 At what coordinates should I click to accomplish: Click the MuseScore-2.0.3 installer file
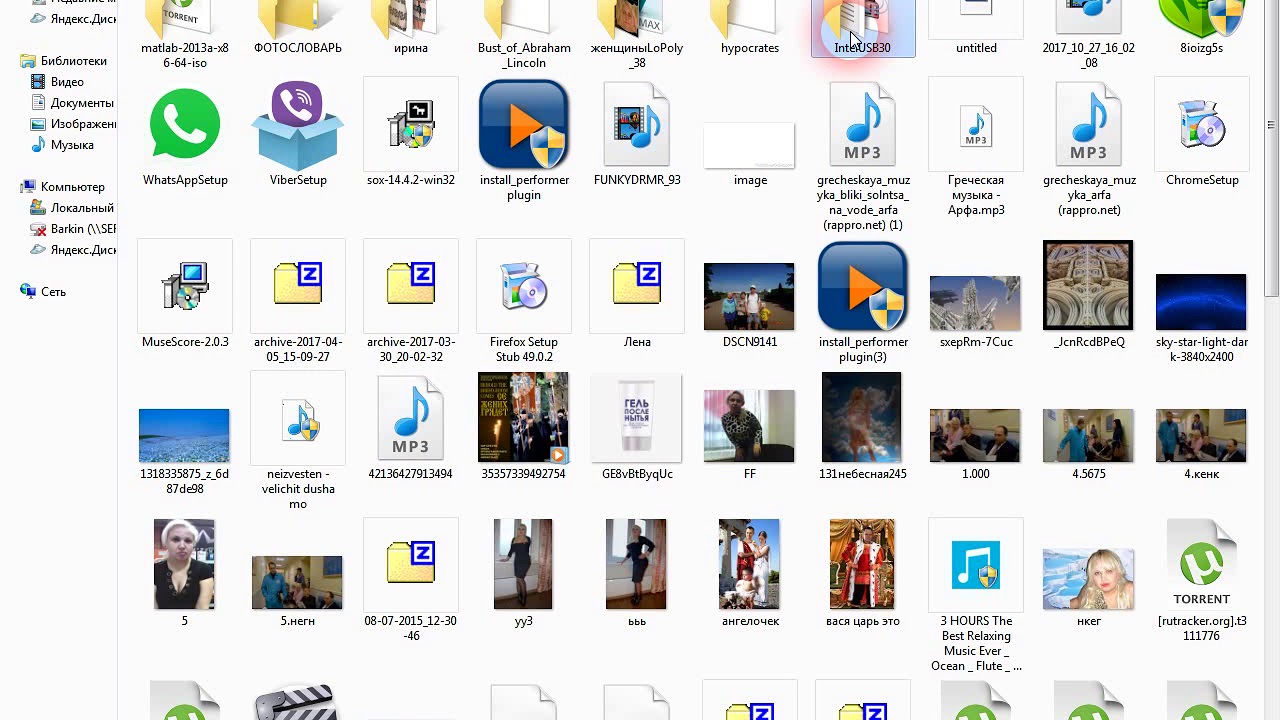click(x=185, y=287)
